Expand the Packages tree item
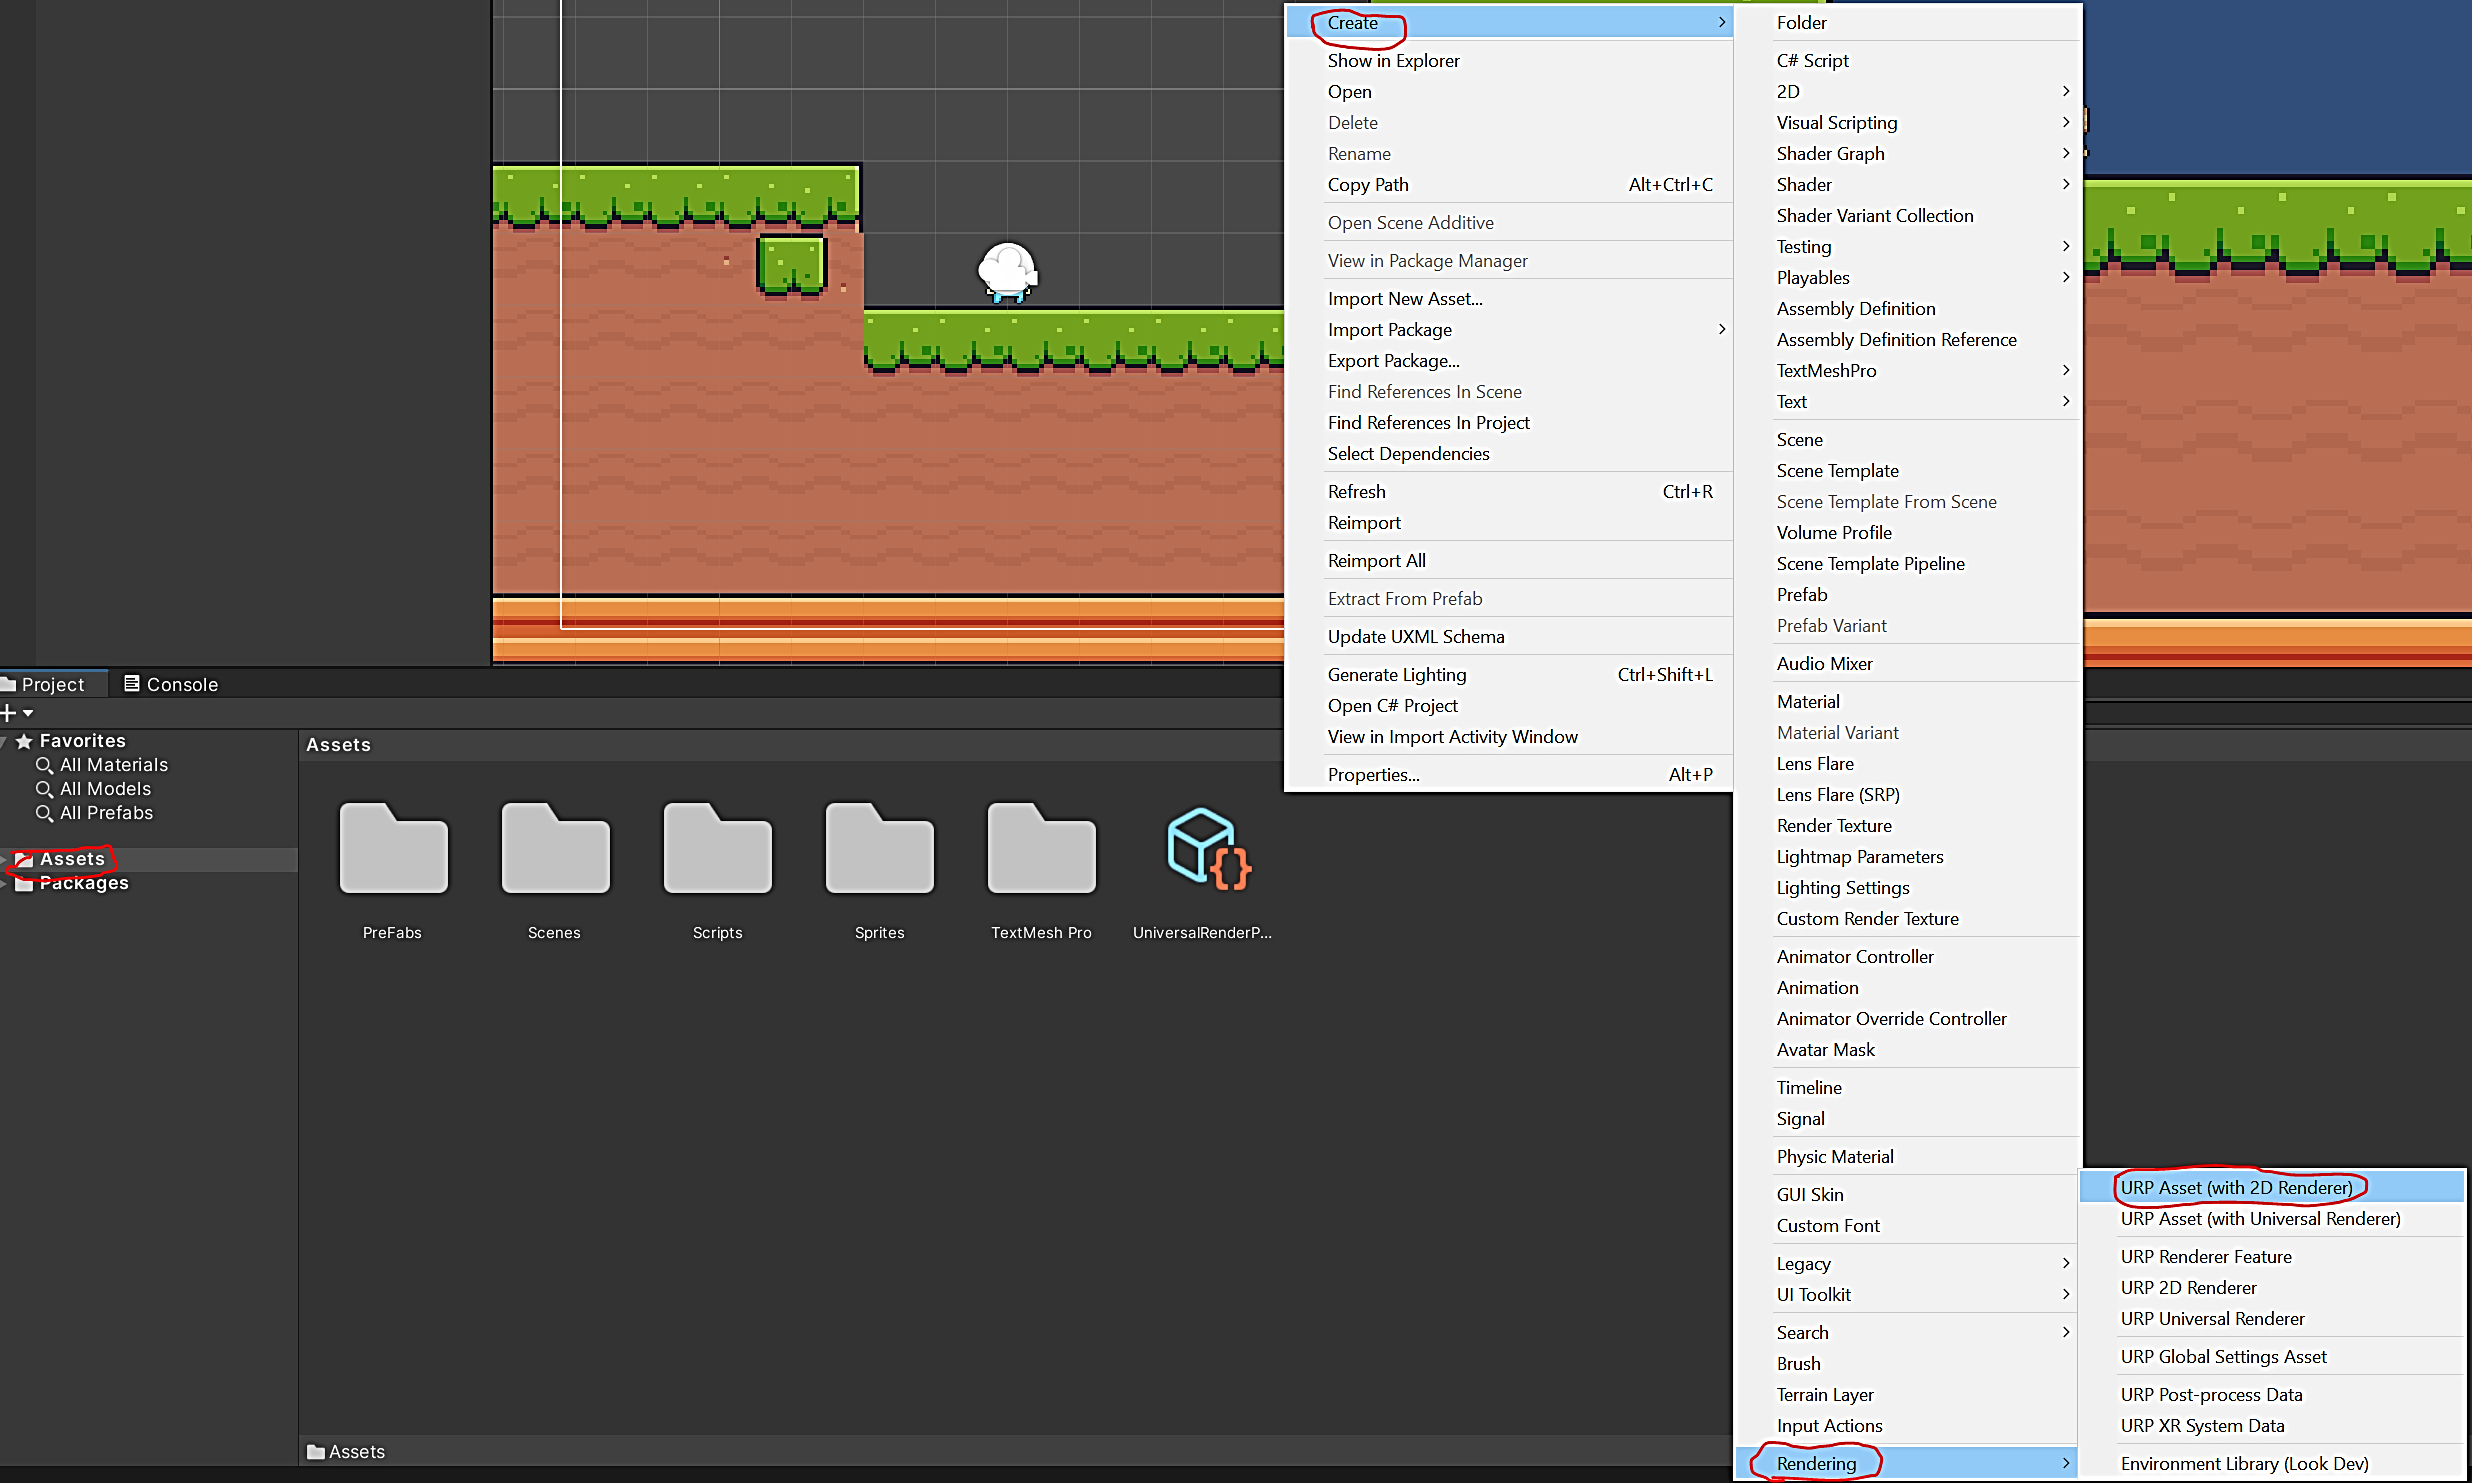This screenshot has height=1483, width=2472. pyautogui.click(x=5, y=884)
